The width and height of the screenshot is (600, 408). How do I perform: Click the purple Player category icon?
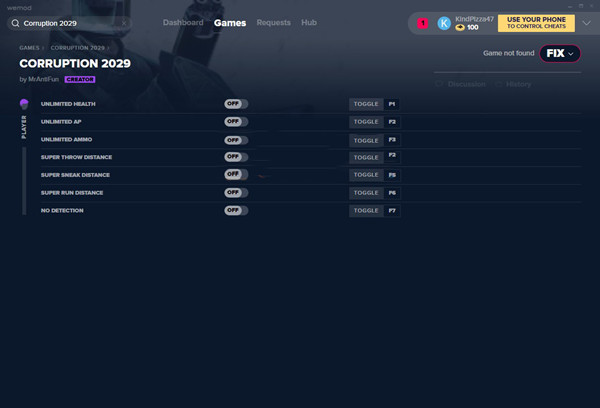coord(24,104)
